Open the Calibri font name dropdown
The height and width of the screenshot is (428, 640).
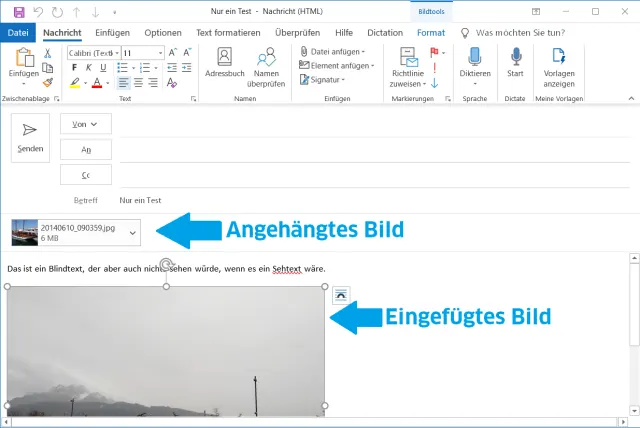coord(117,53)
